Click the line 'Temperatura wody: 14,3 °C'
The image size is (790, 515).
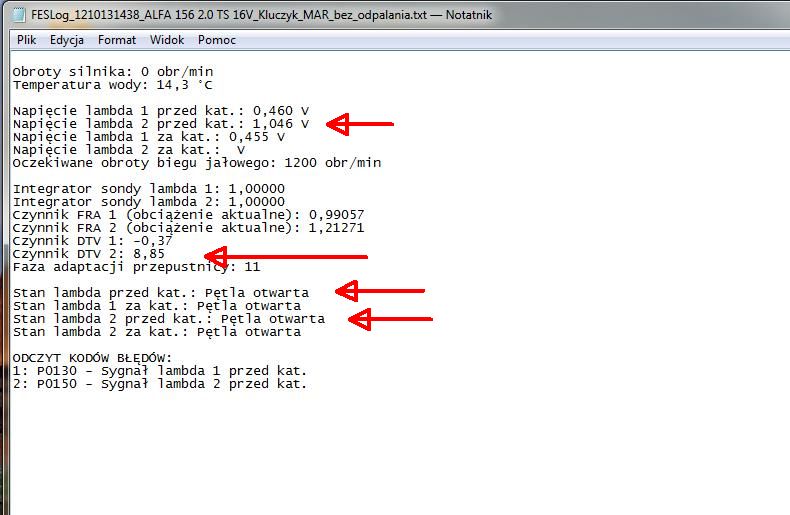click(113, 85)
